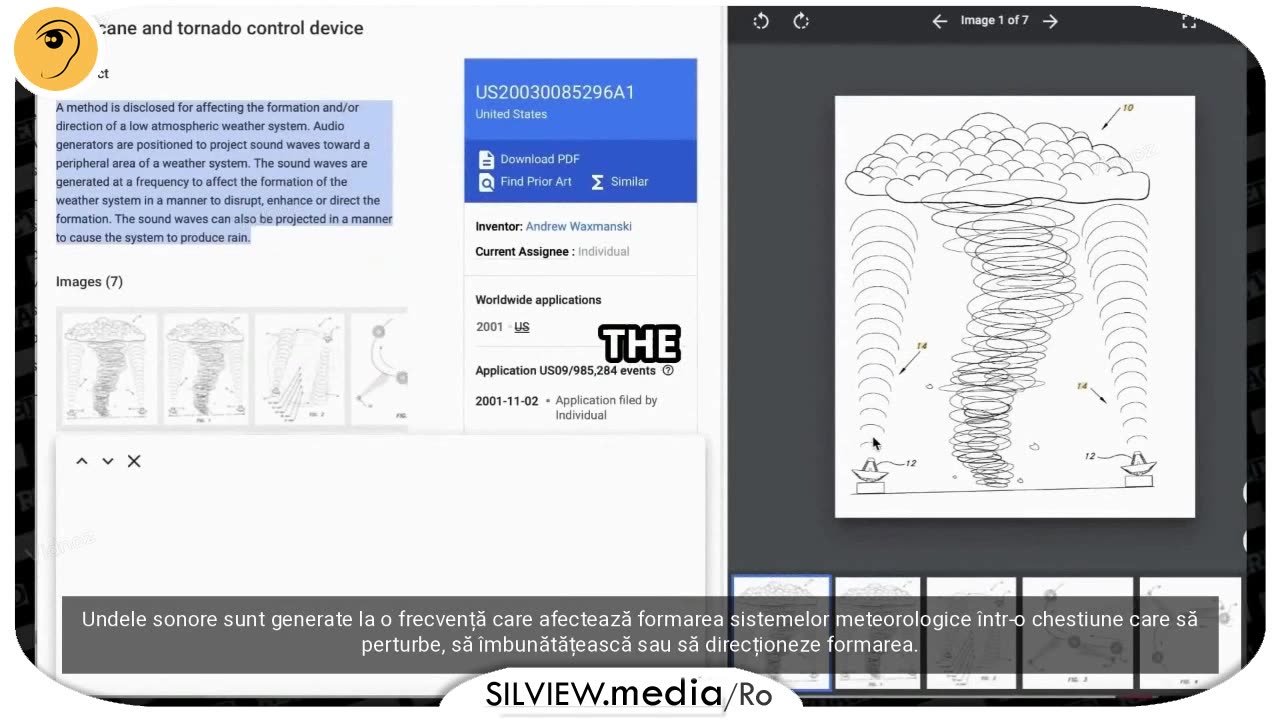Rotate image clockwise in viewer

click(x=801, y=21)
